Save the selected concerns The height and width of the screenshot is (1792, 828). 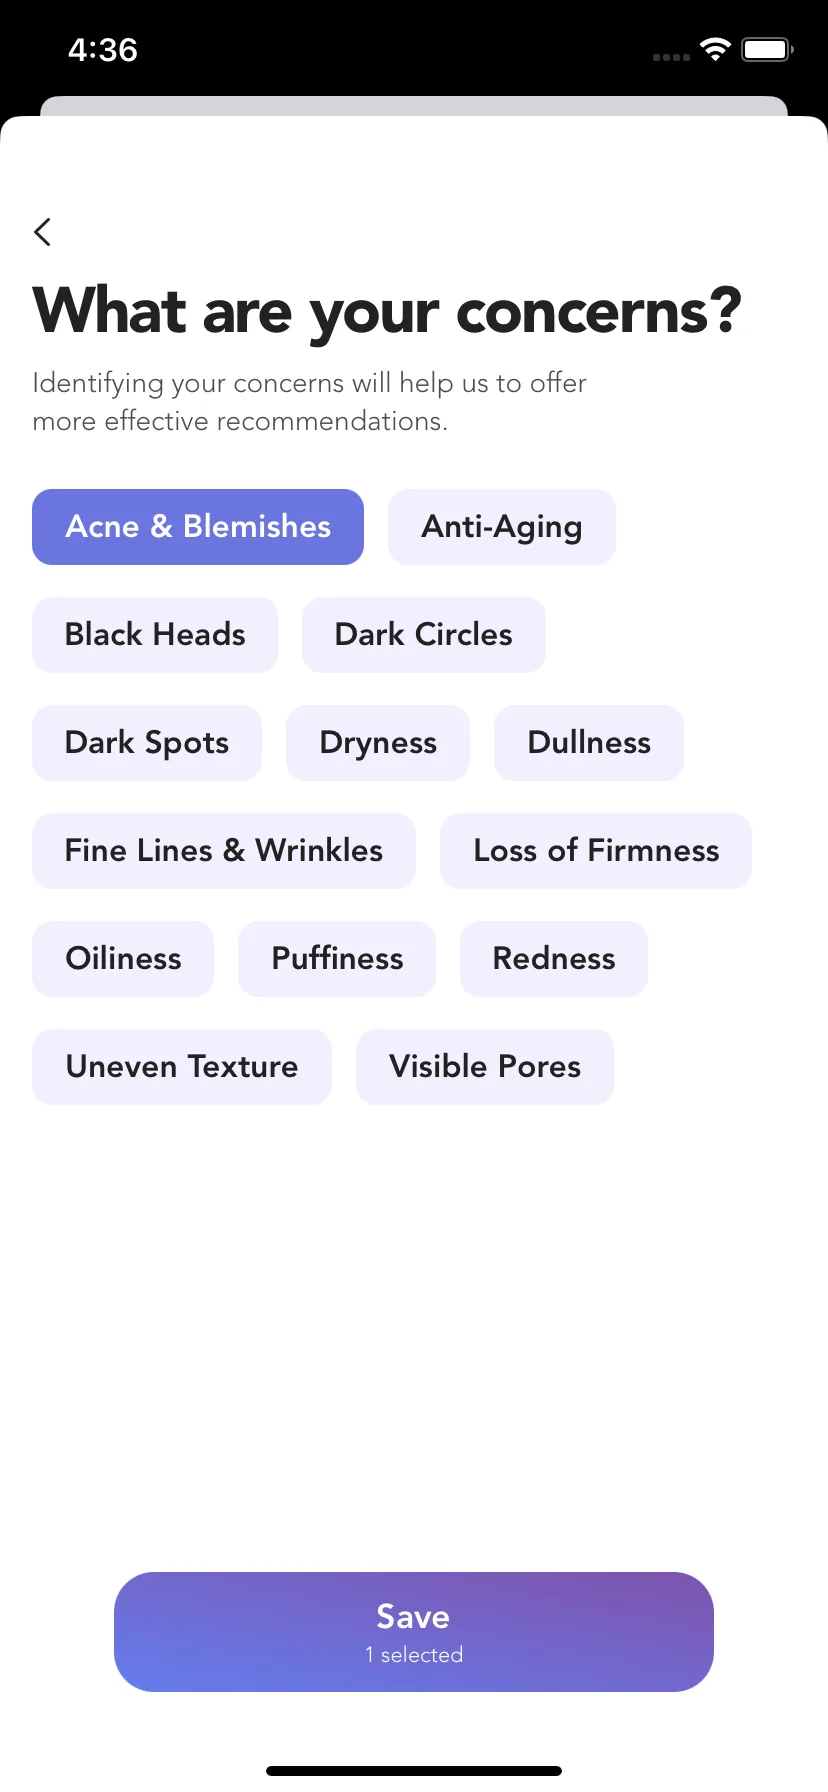(x=414, y=1632)
